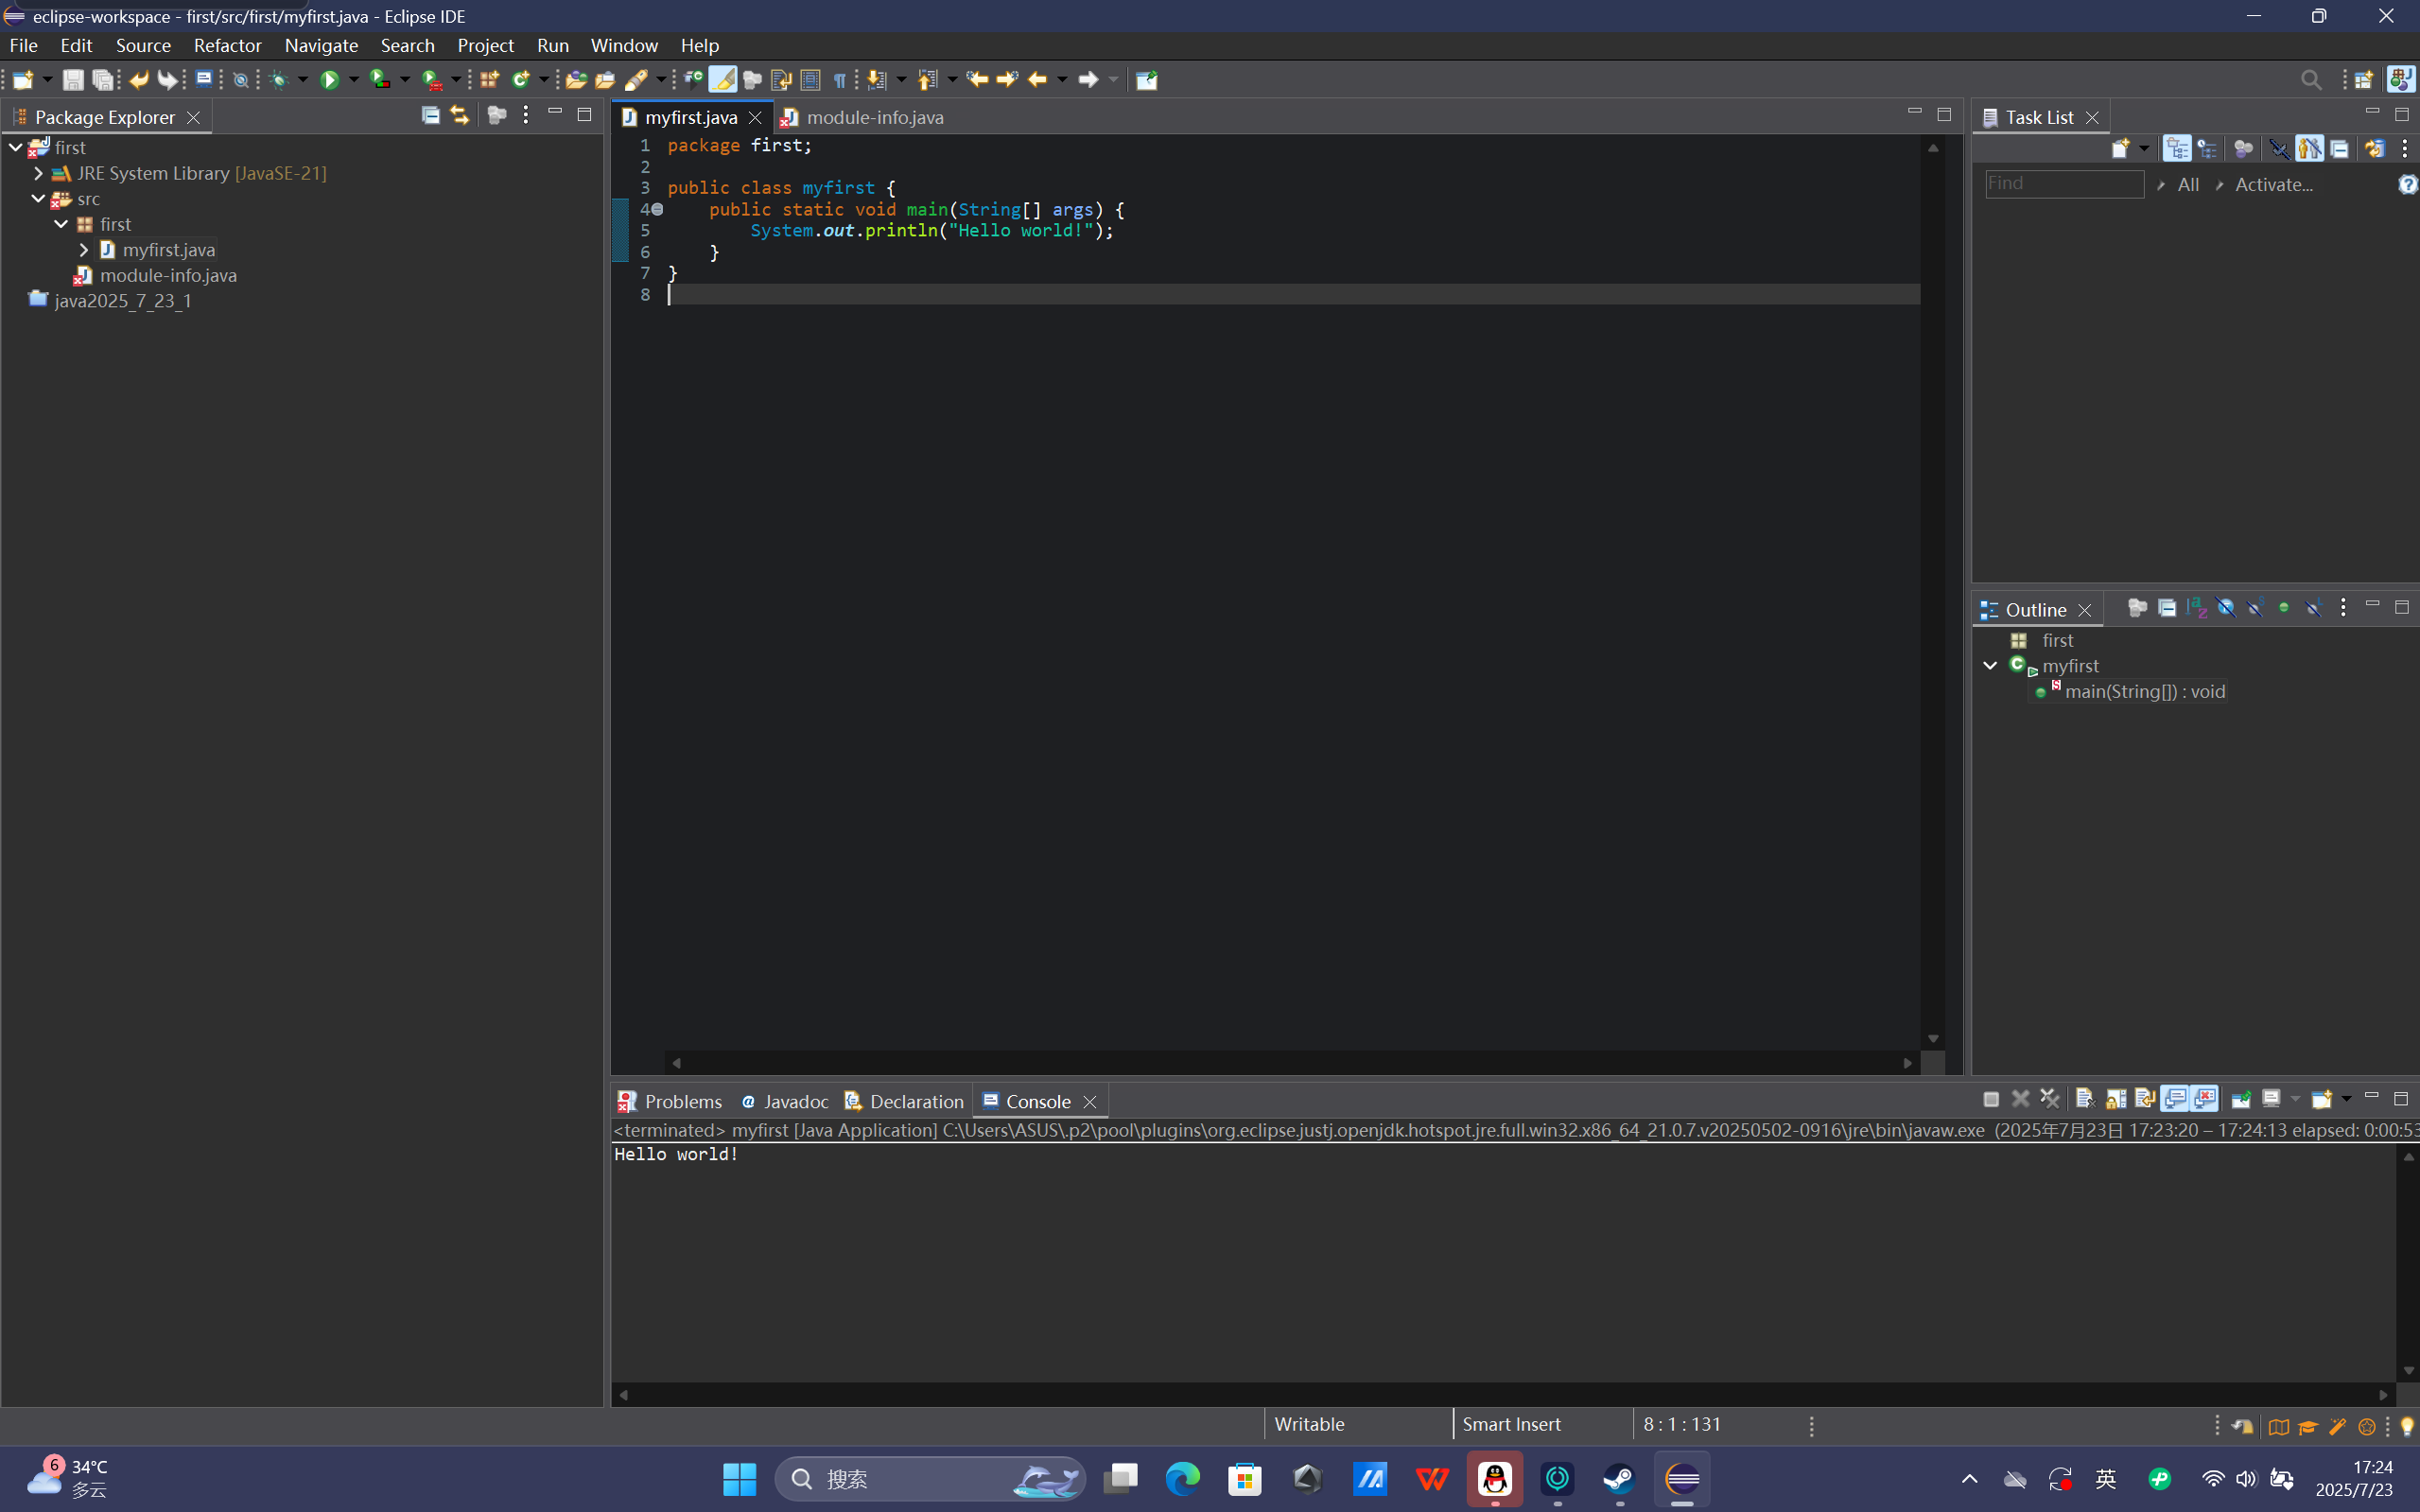Click the green Run button in toolbar
The width and height of the screenshot is (2420, 1512).
pyautogui.click(x=329, y=80)
